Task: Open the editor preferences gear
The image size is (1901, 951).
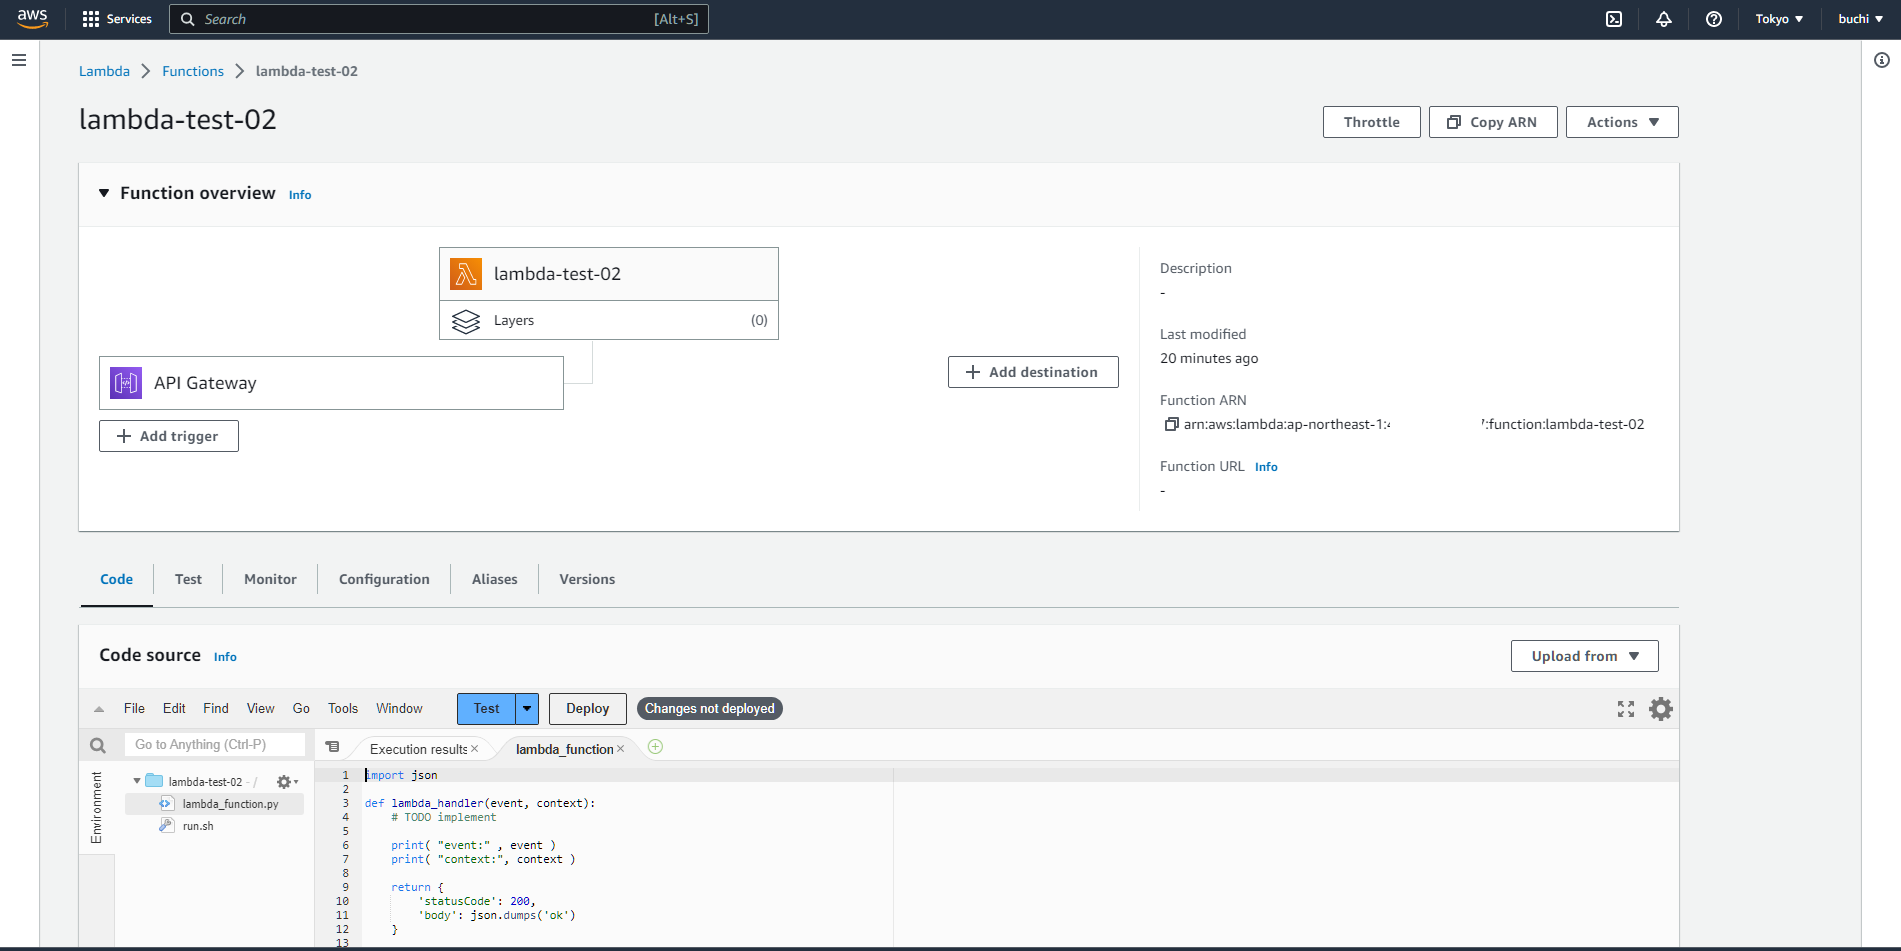Action: point(1661,709)
